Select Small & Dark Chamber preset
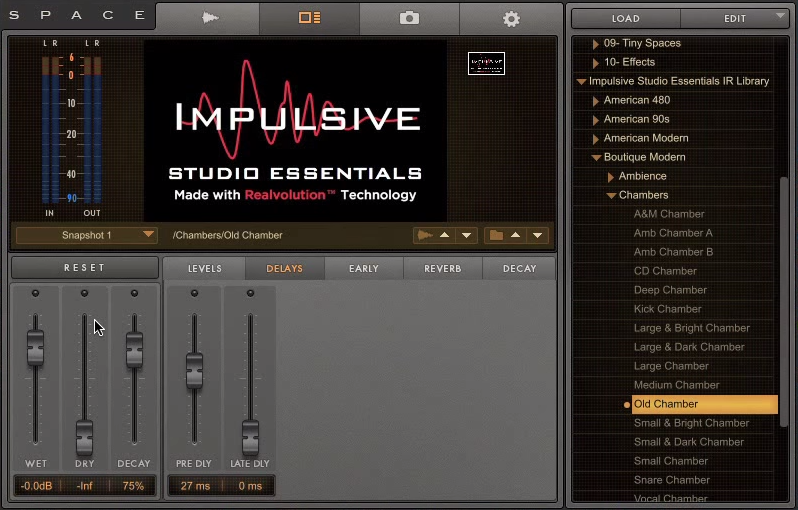The width and height of the screenshot is (798, 510). [689, 442]
